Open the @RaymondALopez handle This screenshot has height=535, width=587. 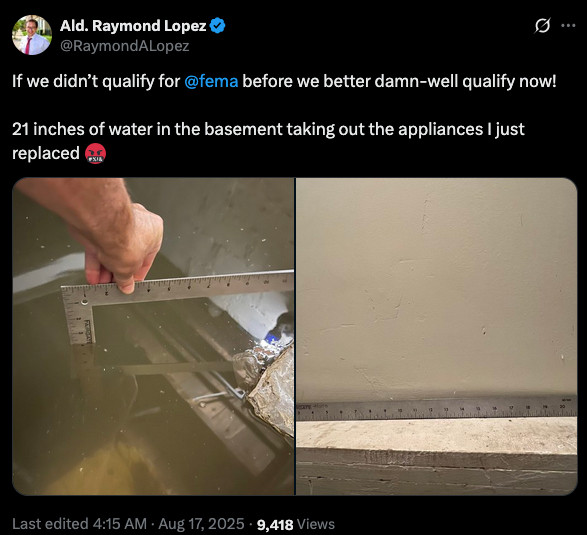coord(124,46)
